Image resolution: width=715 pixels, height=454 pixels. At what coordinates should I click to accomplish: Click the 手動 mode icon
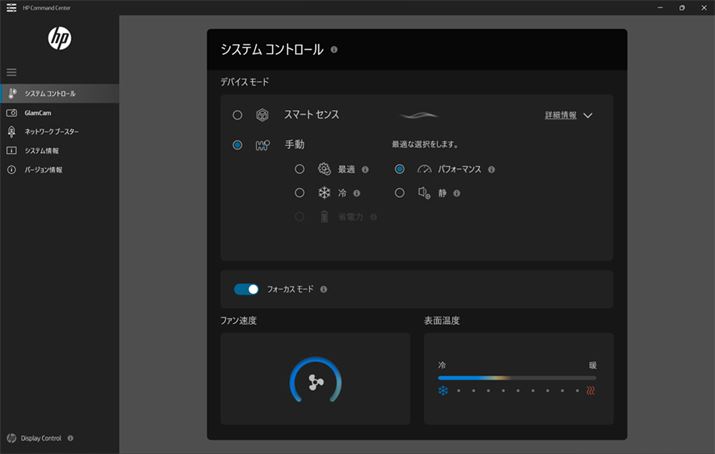pyautogui.click(x=263, y=145)
